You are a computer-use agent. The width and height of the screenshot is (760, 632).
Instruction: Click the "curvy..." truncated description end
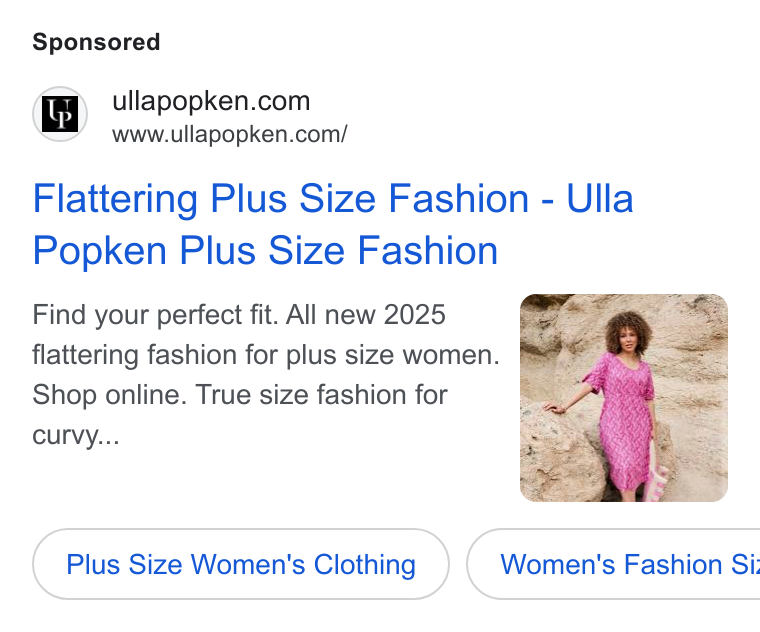(x=76, y=435)
